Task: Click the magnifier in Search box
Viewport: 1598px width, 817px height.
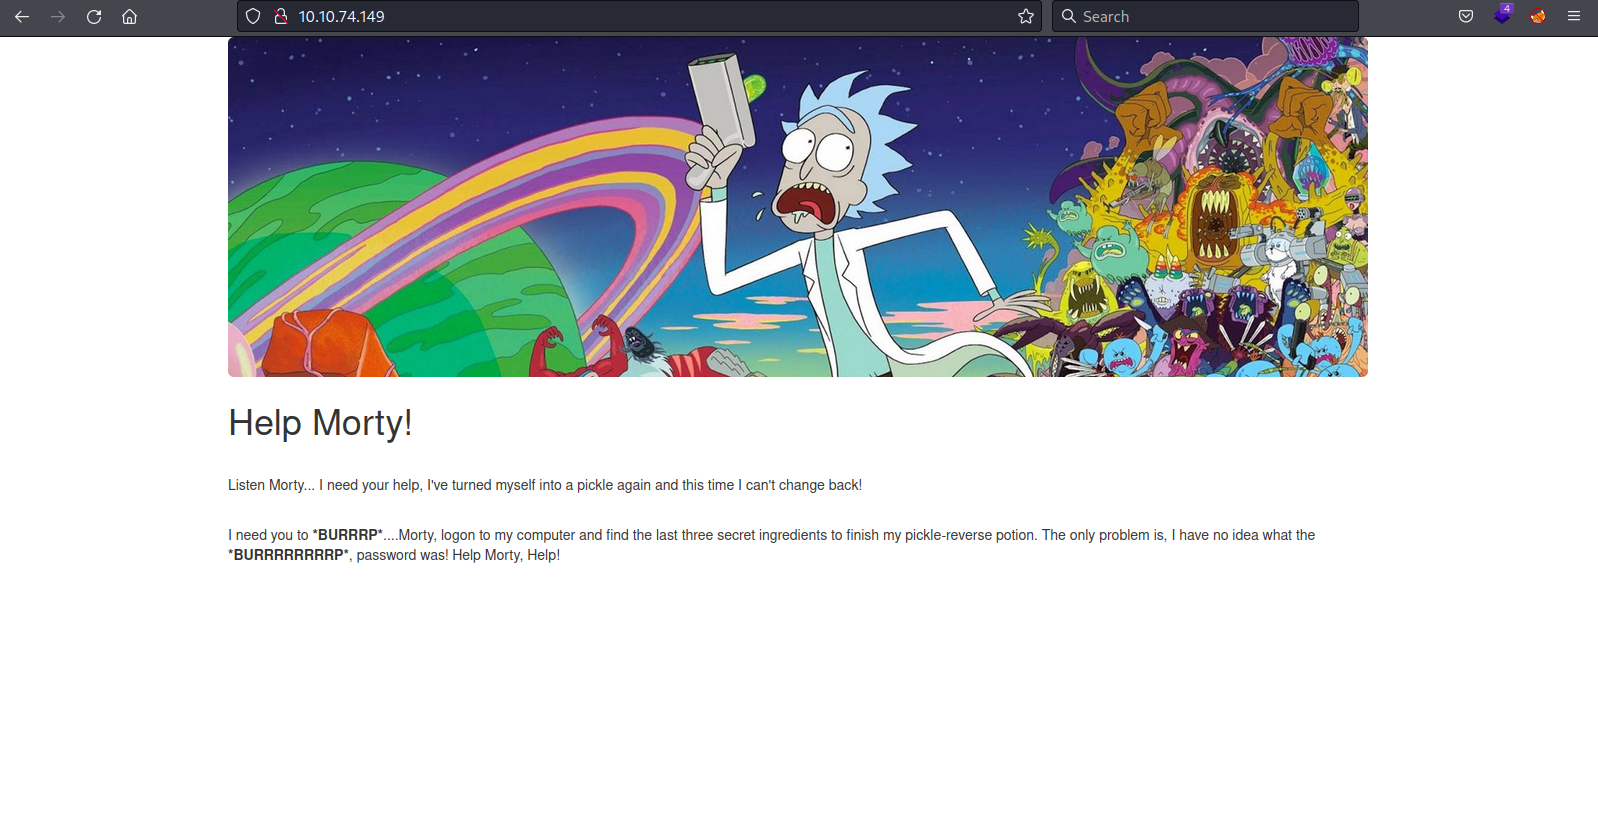Action: [1069, 16]
